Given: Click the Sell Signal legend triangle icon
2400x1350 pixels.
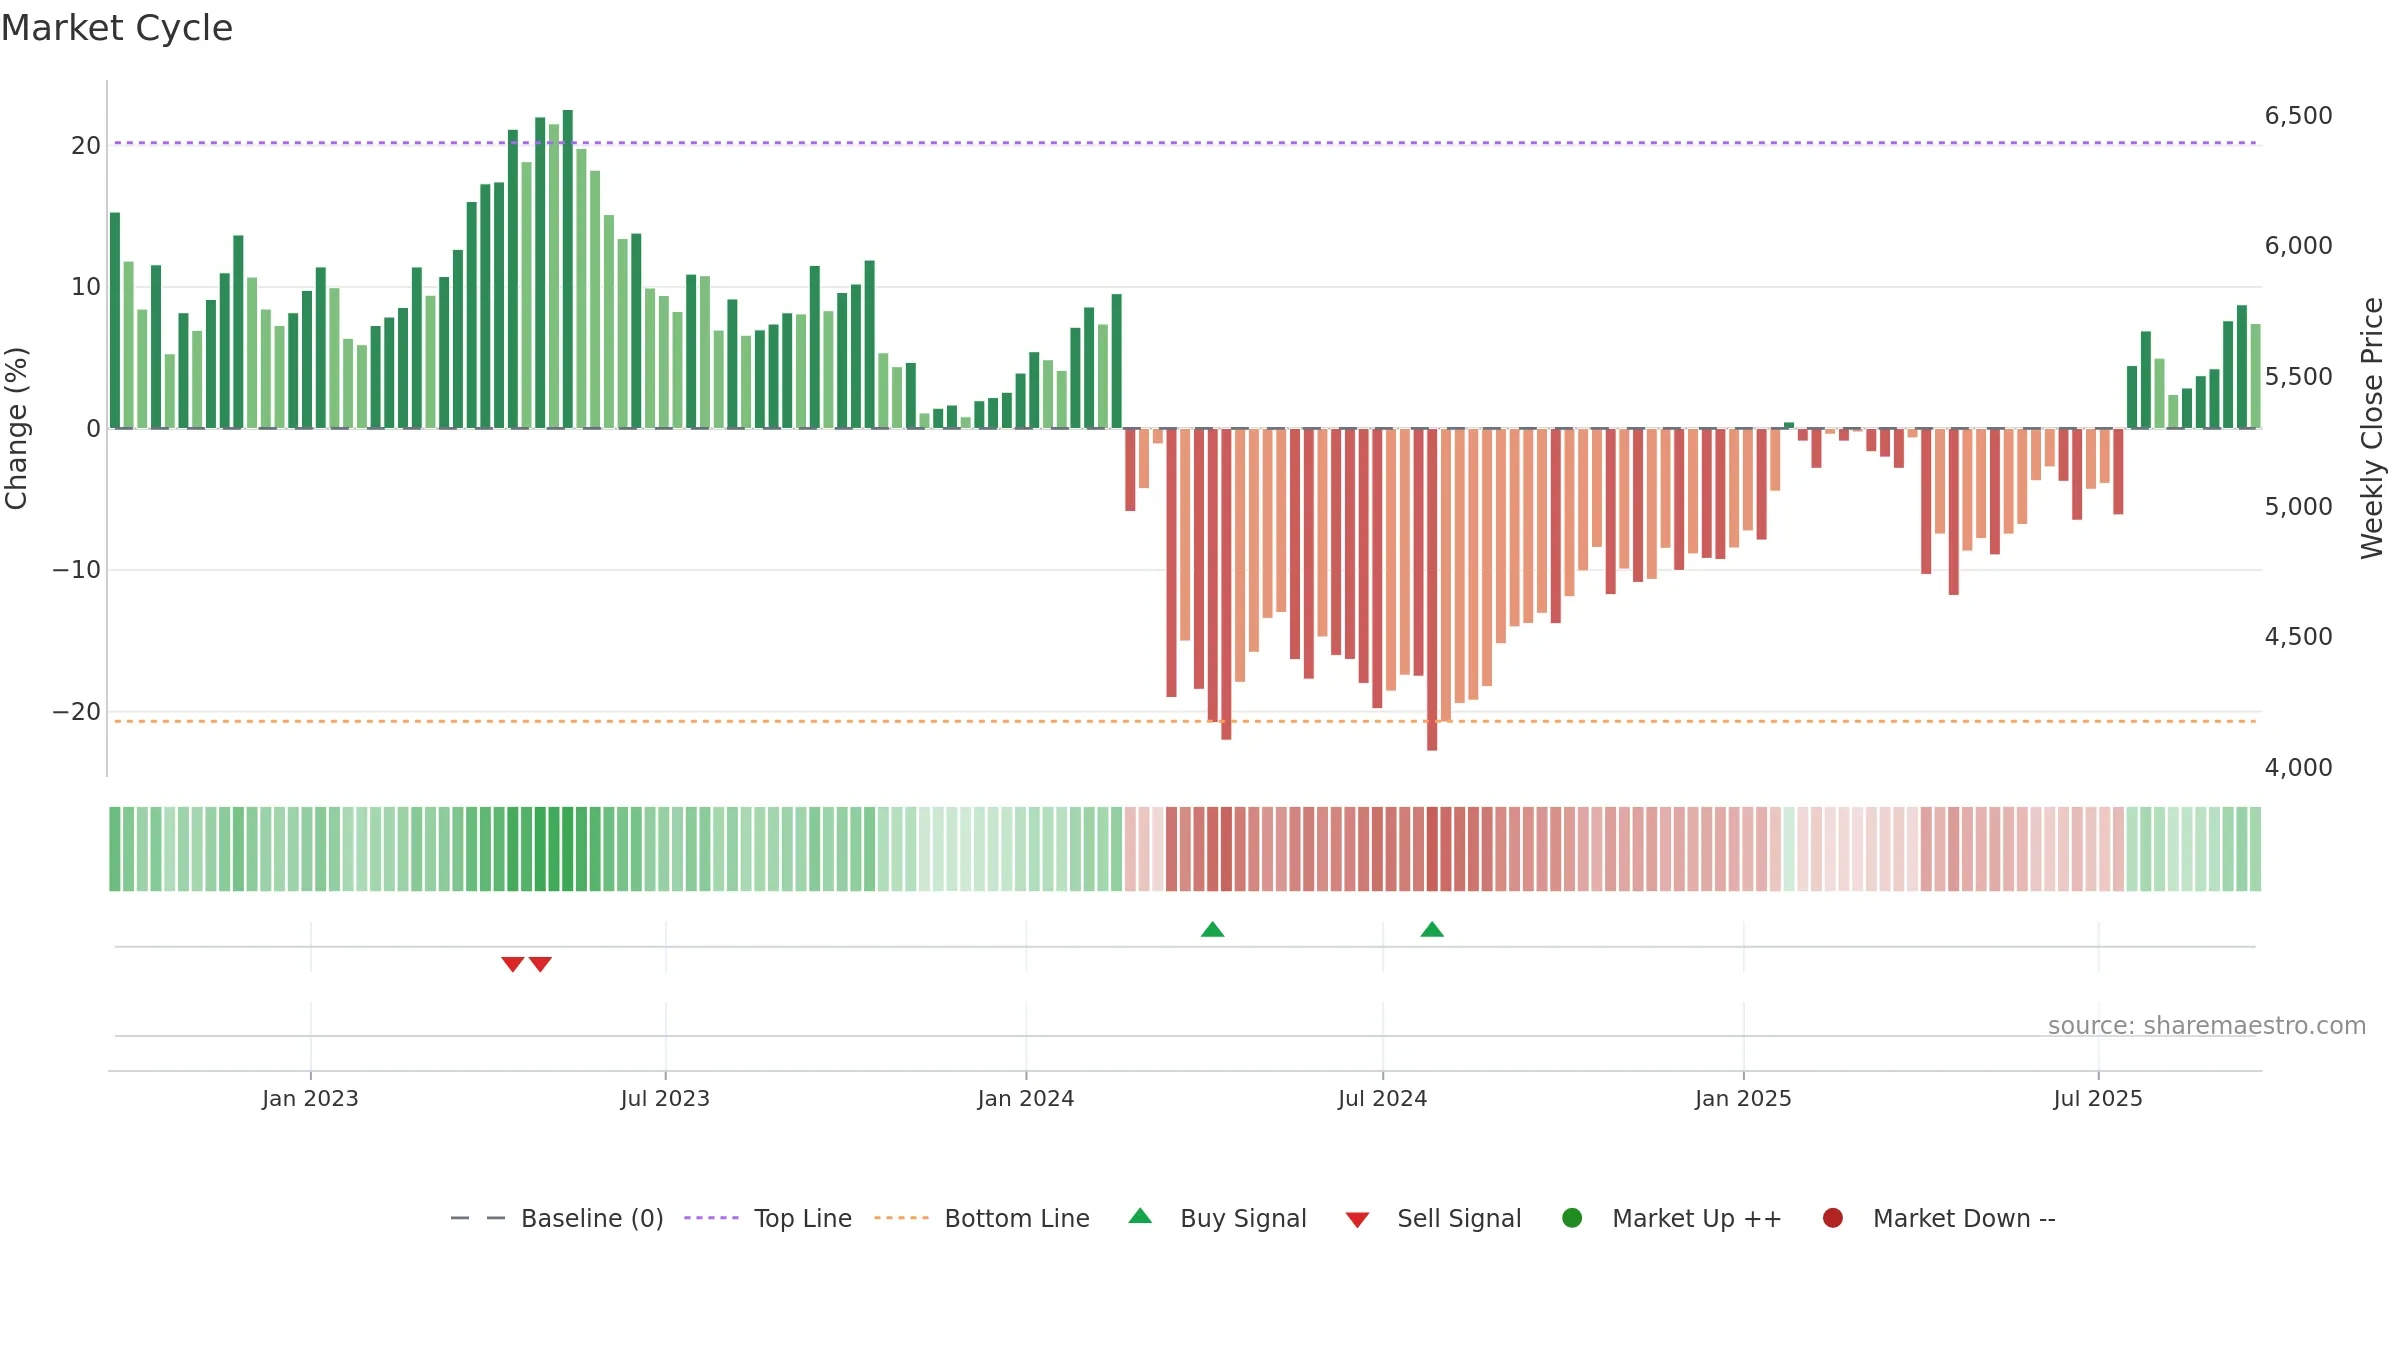Looking at the screenshot, I should 1357,1220.
